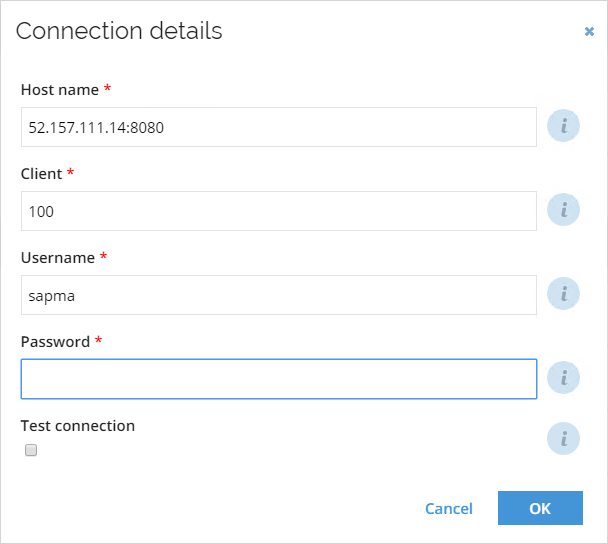
Task: Select the Username field with sapma
Action: click(x=279, y=295)
